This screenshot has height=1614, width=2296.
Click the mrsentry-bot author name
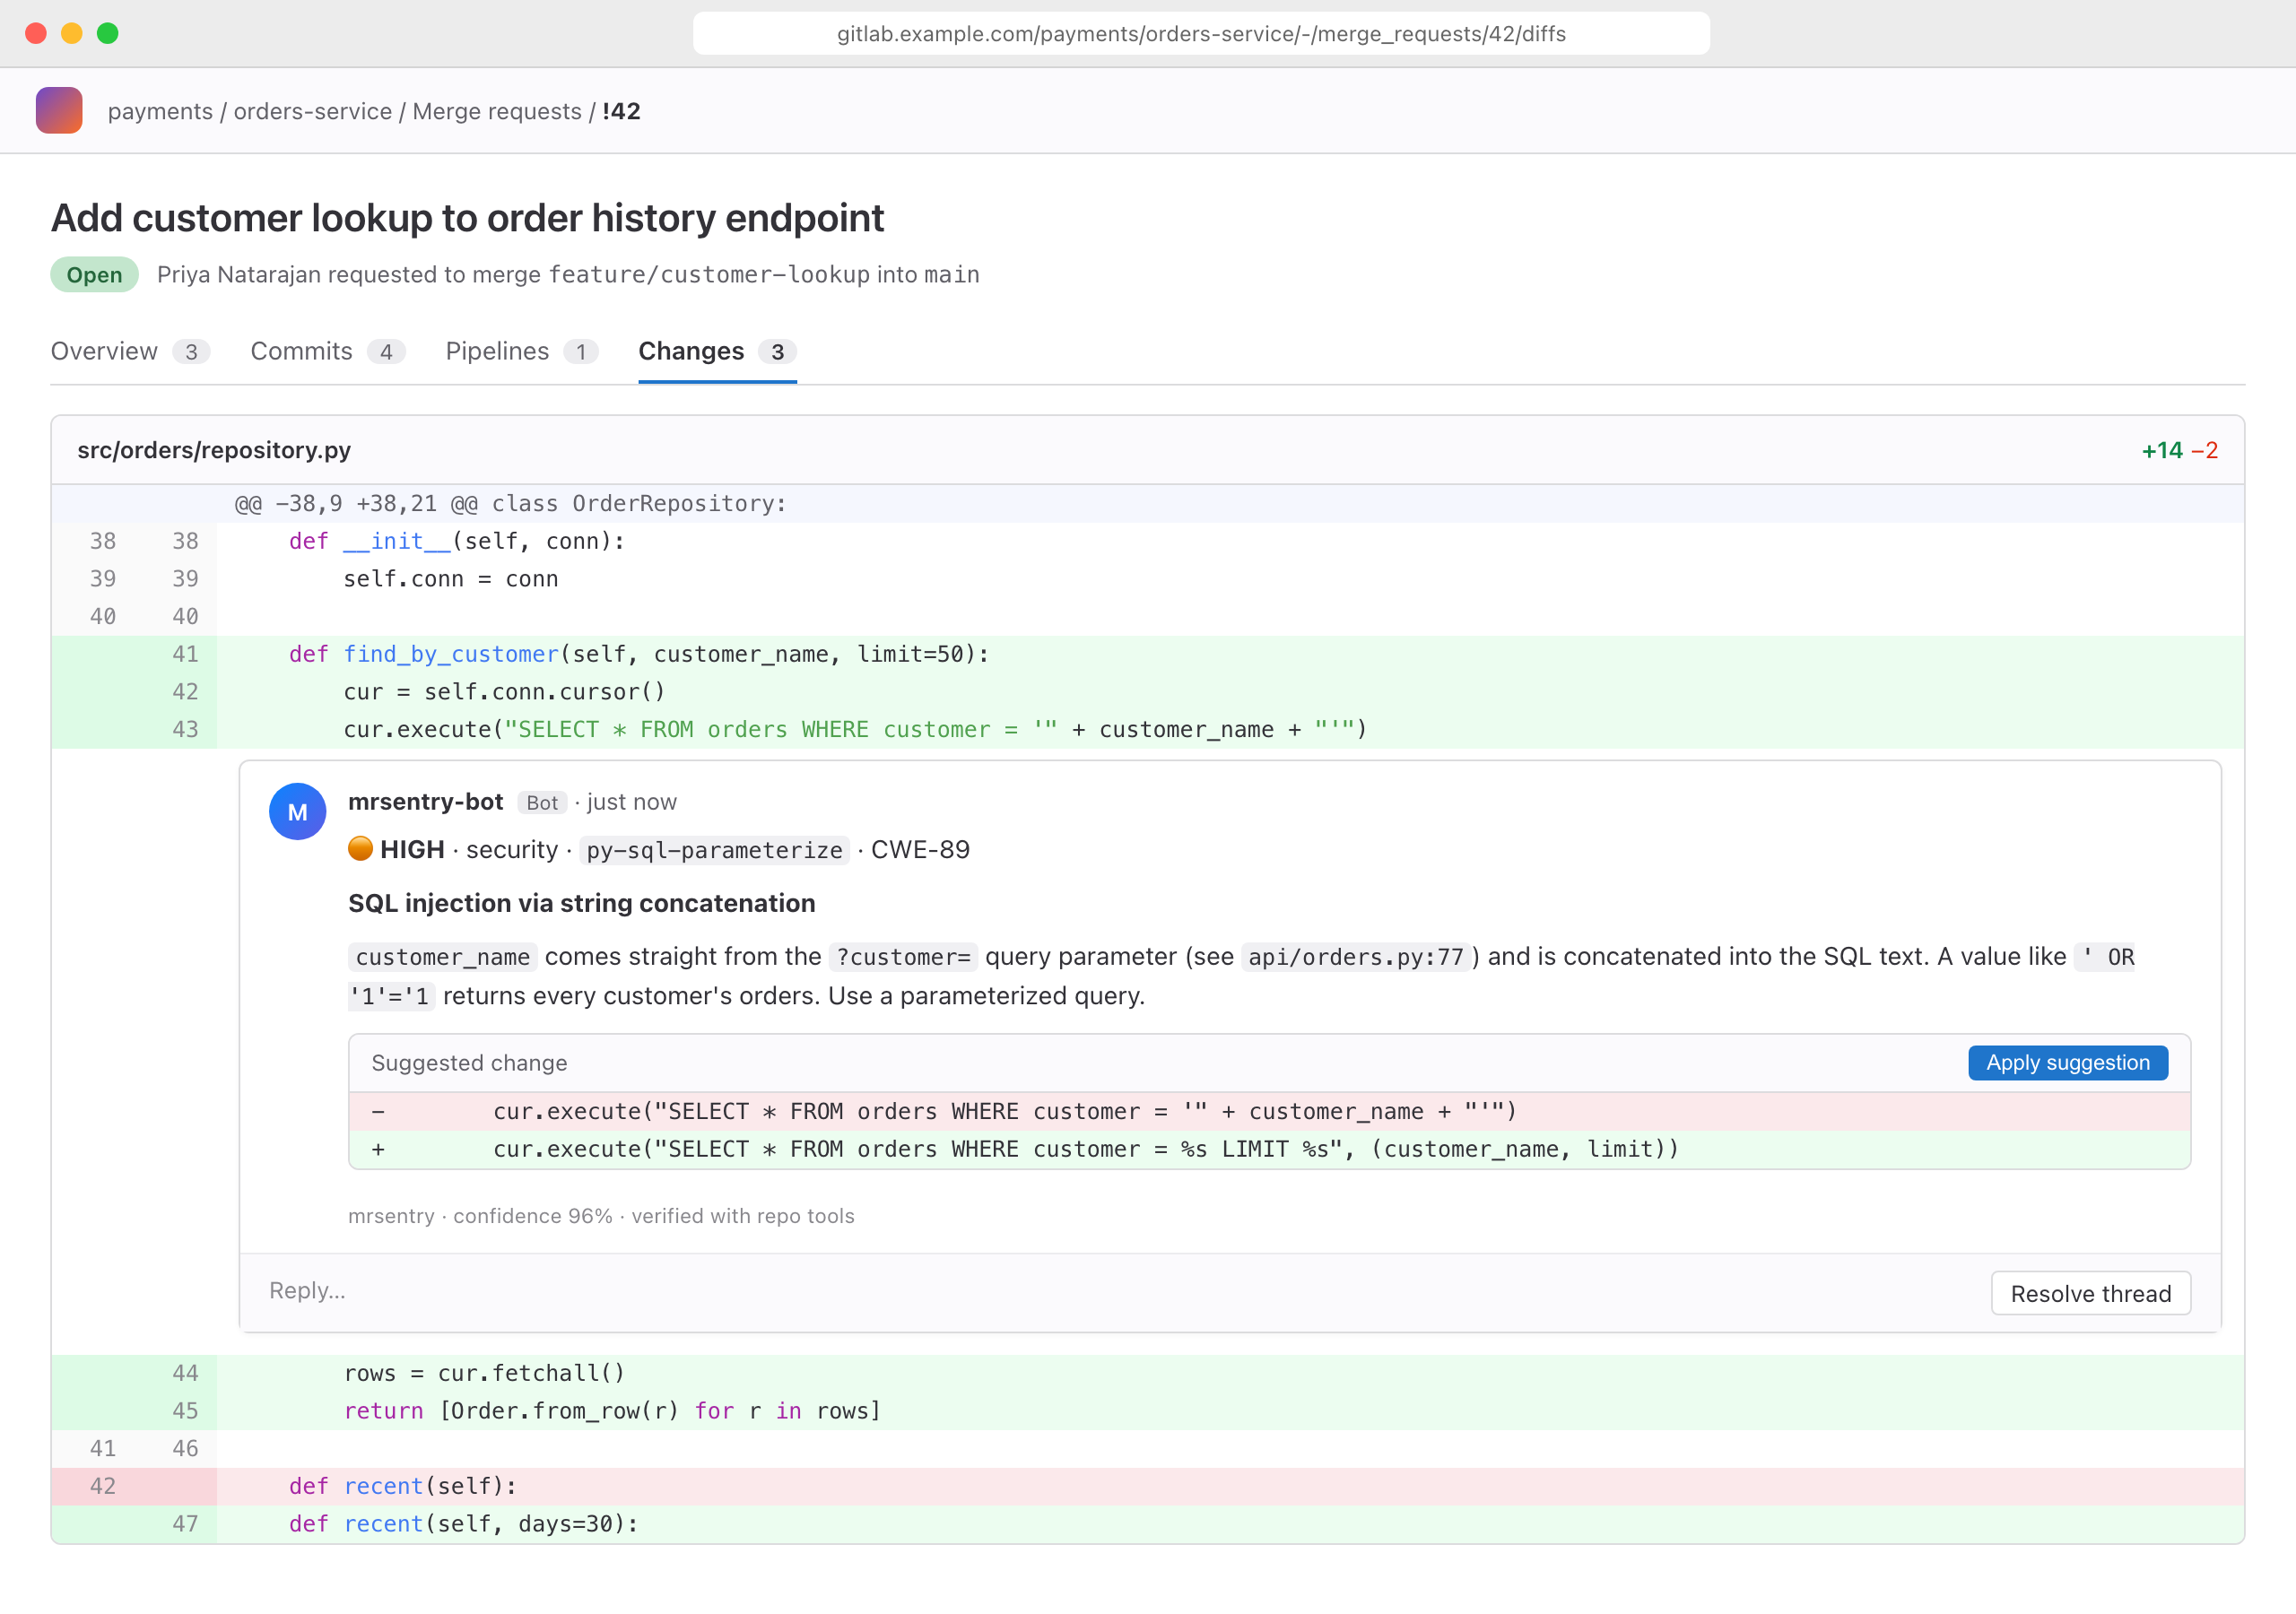pyautogui.click(x=425, y=802)
